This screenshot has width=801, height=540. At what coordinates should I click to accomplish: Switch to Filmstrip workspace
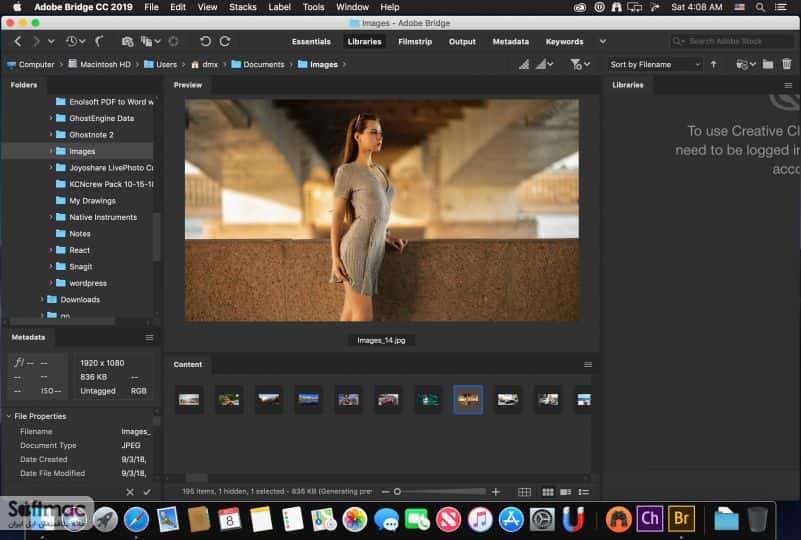[x=415, y=41]
